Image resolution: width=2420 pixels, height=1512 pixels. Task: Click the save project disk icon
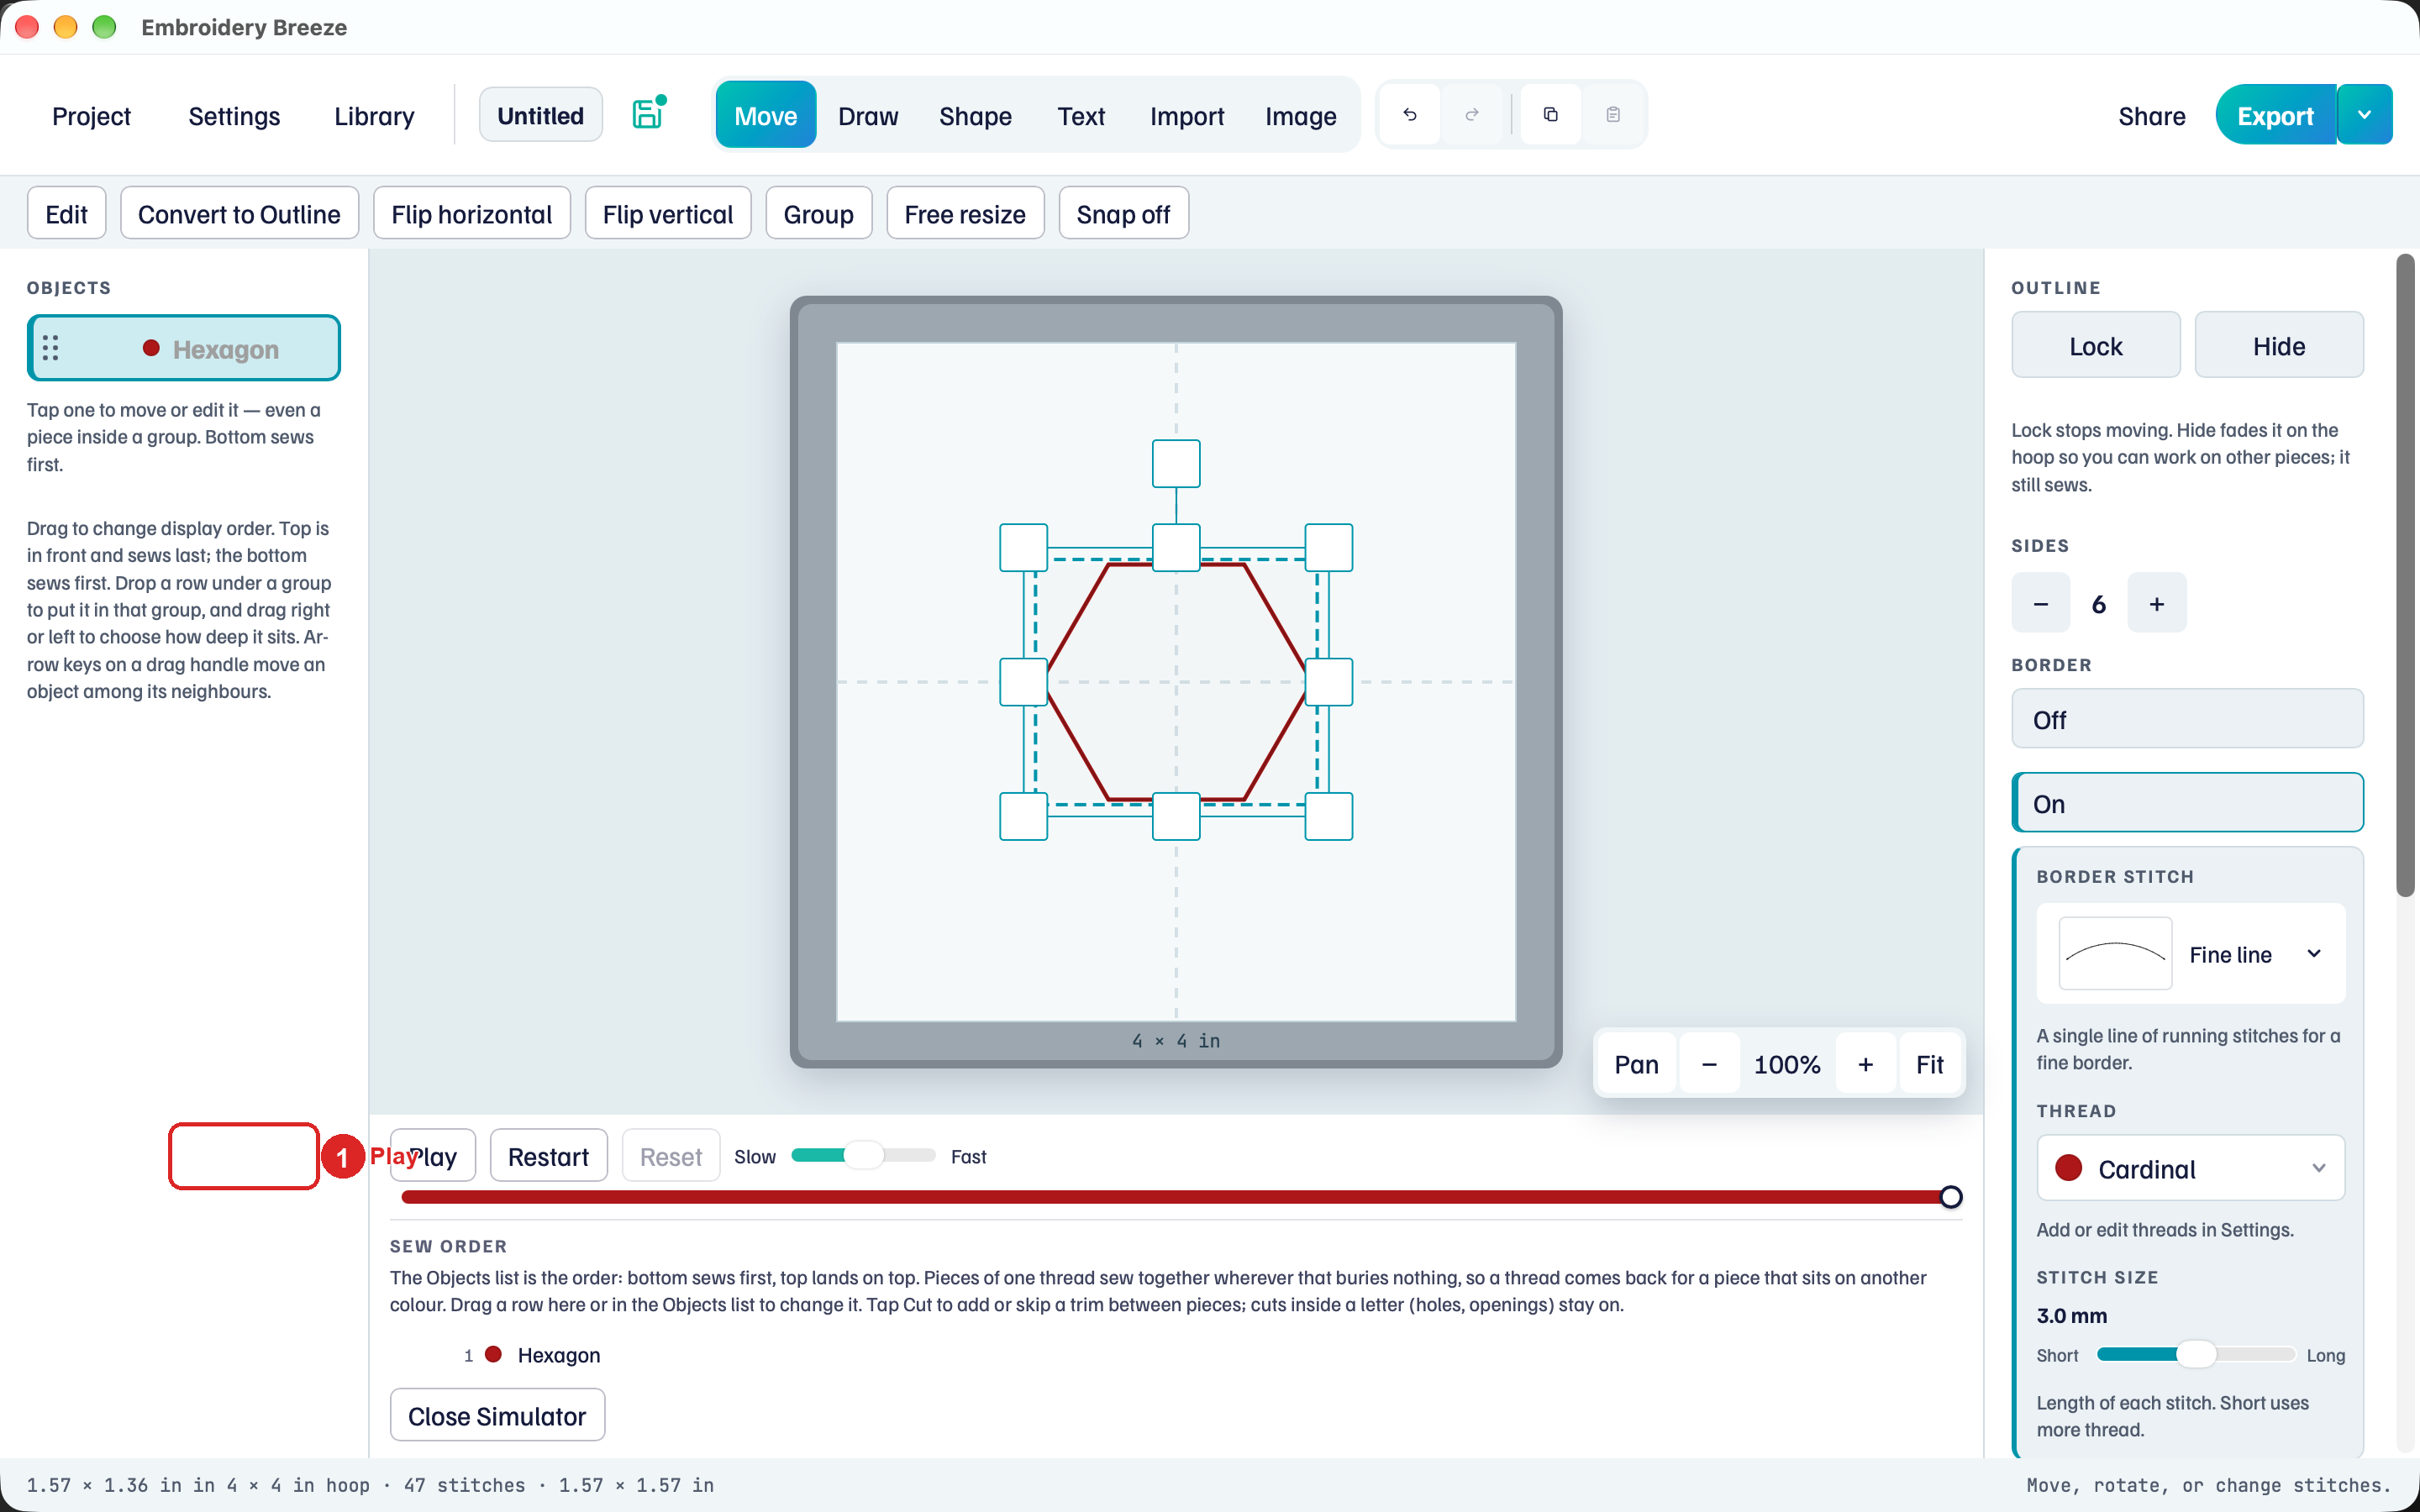coord(648,114)
